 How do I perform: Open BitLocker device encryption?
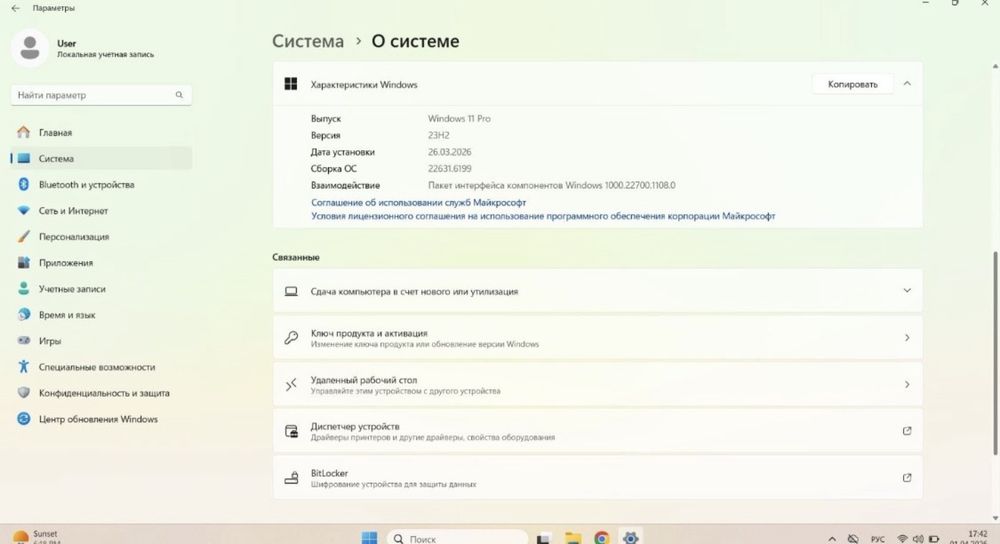598,478
